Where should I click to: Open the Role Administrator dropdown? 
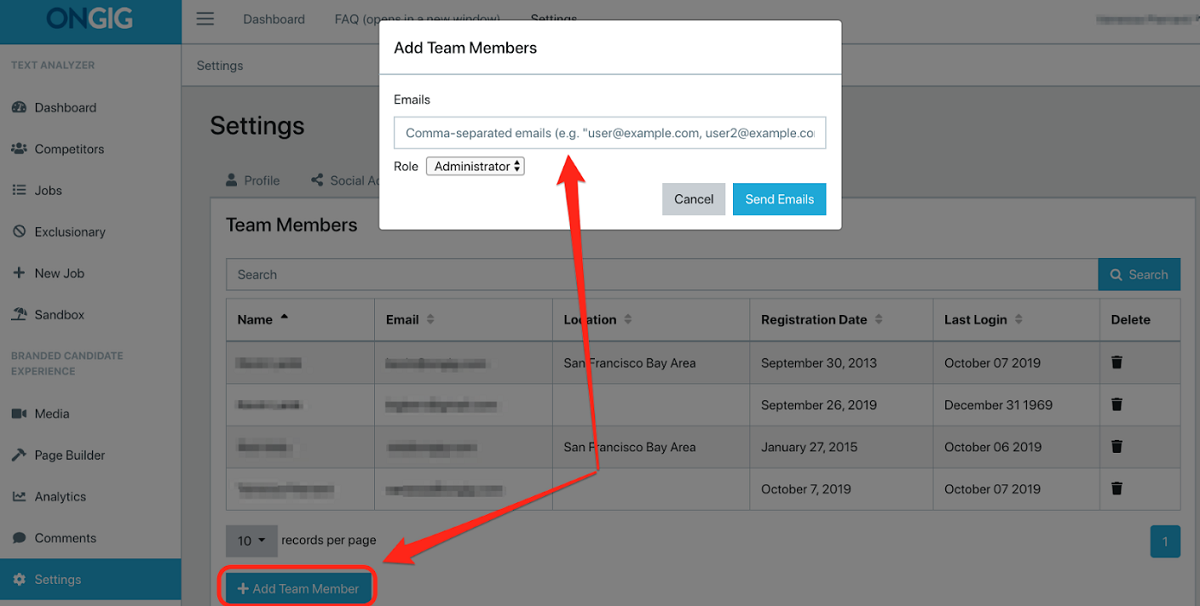pyautogui.click(x=475, y=166)
